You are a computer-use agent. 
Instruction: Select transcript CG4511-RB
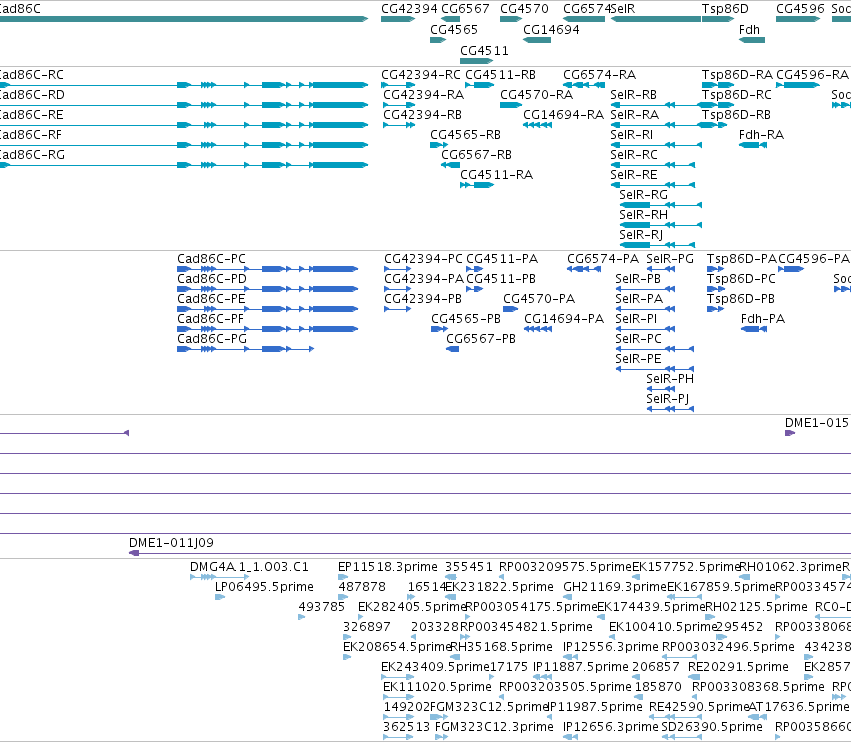500,75
